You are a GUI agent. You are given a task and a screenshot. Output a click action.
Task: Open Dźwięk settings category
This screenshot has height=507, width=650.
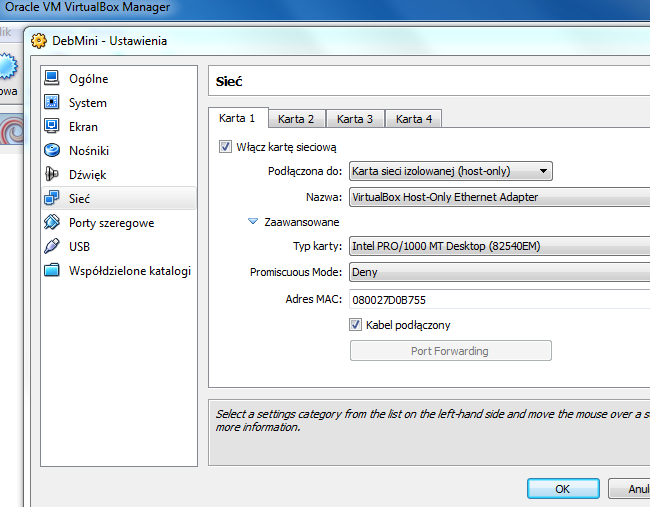119,175
